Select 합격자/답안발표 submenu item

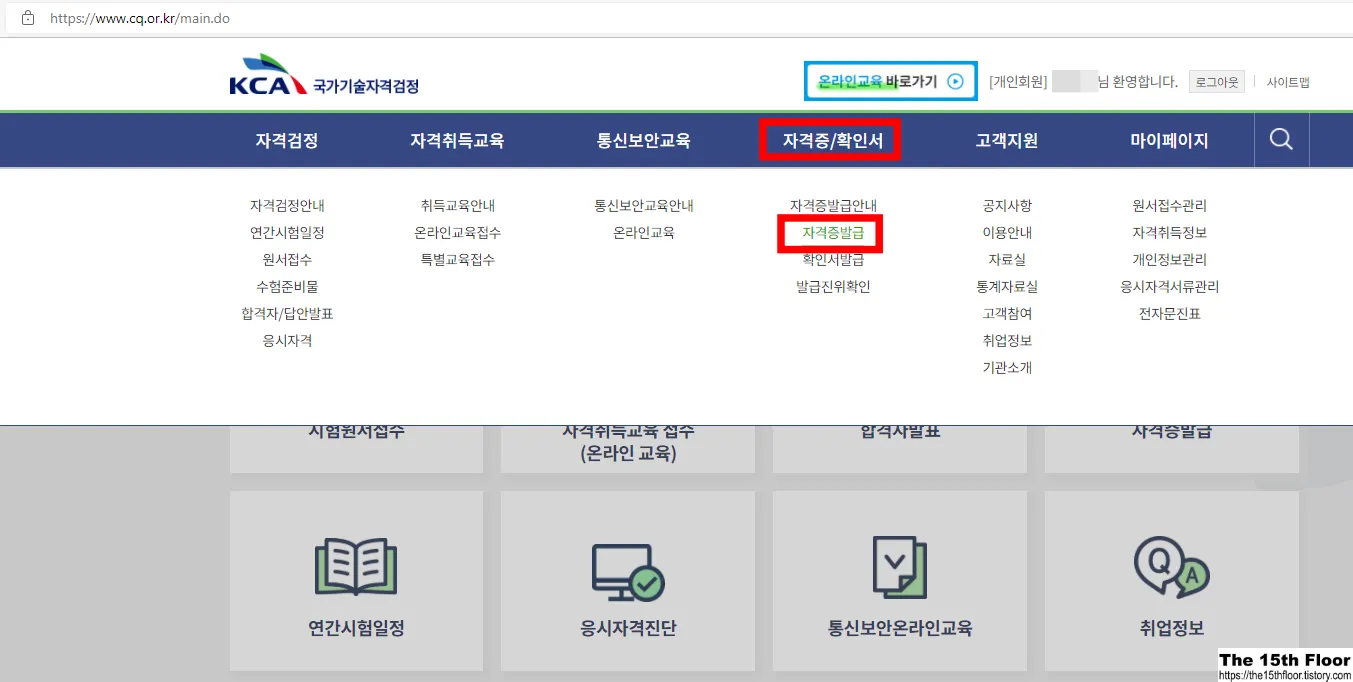287,314
